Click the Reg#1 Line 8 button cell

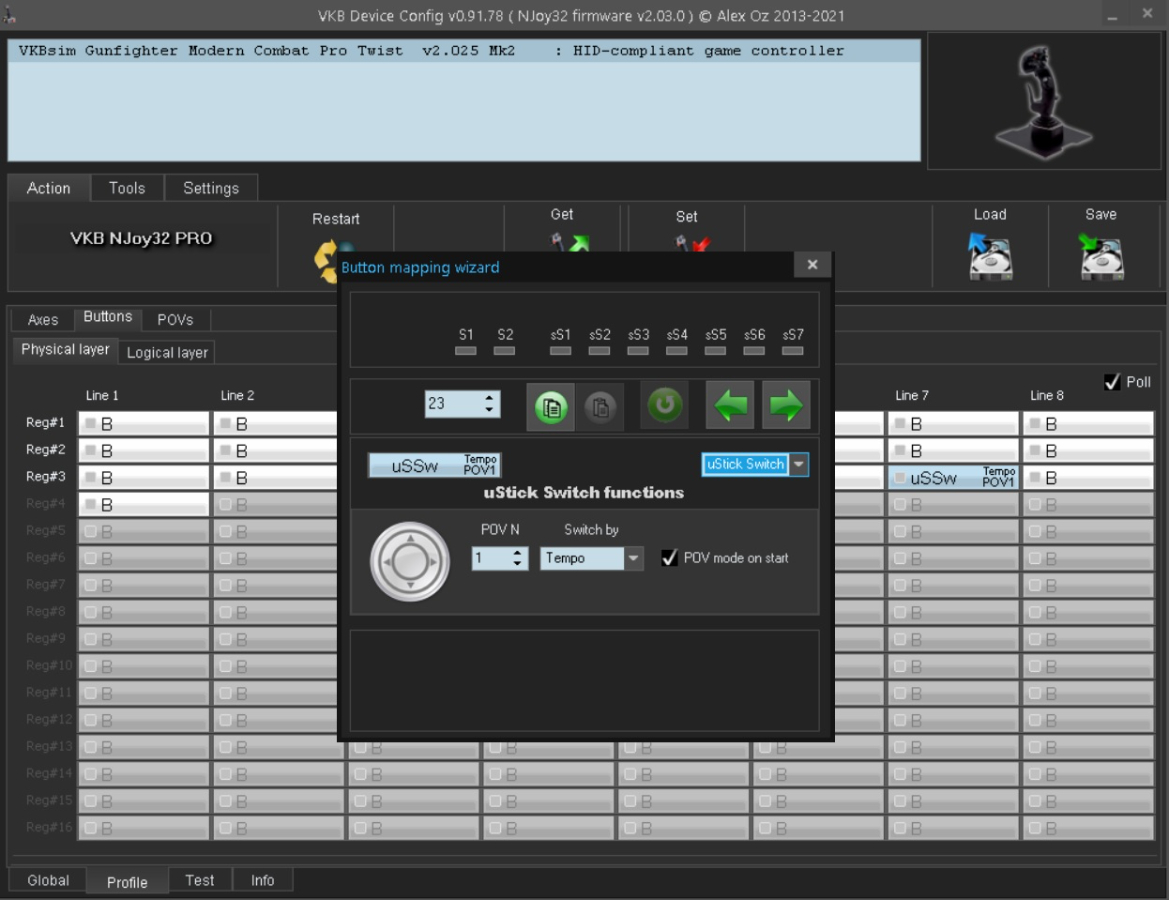[1088, 424]
